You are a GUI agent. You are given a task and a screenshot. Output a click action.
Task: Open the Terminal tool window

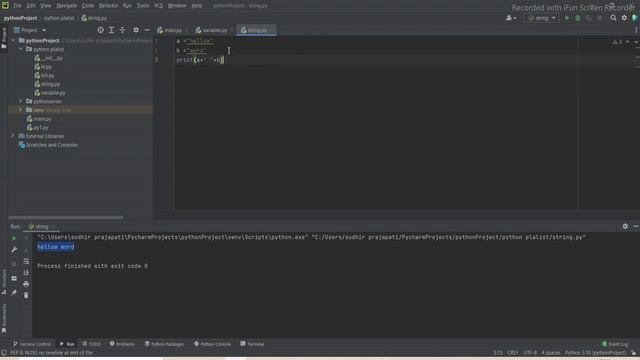[x=252, y=344]
